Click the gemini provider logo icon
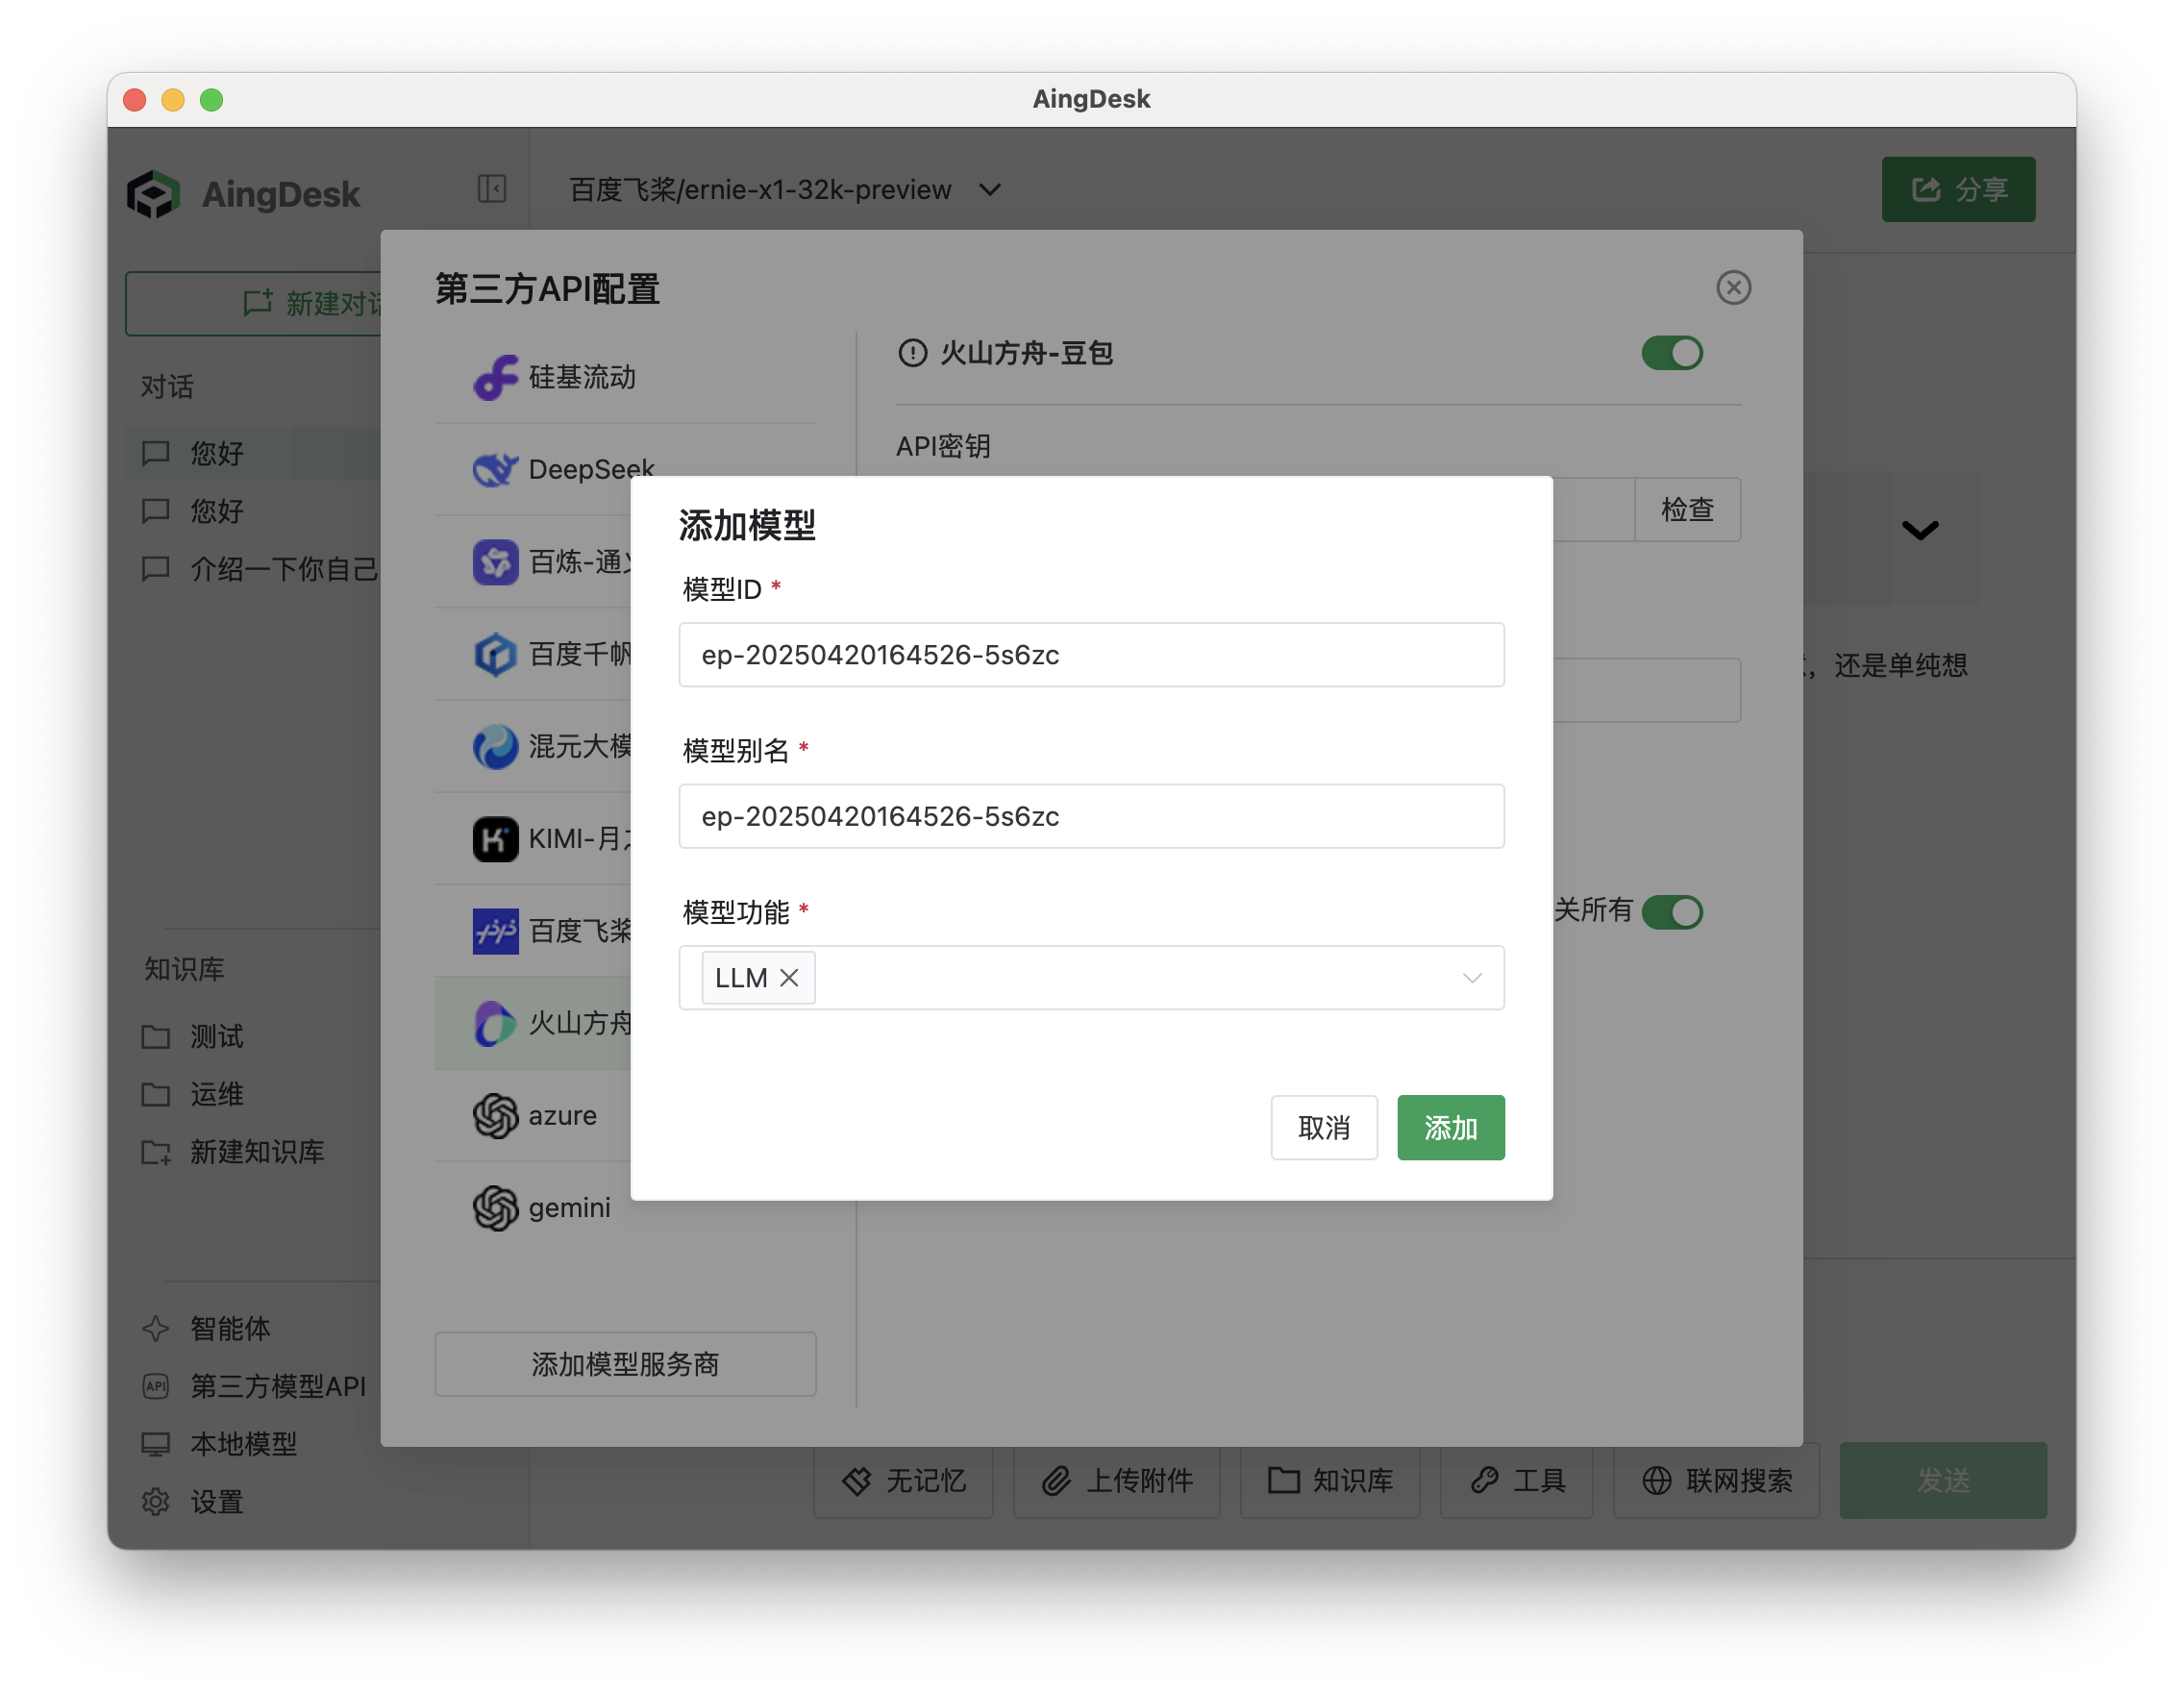 pyautogui.click(x=495, y=1207)
